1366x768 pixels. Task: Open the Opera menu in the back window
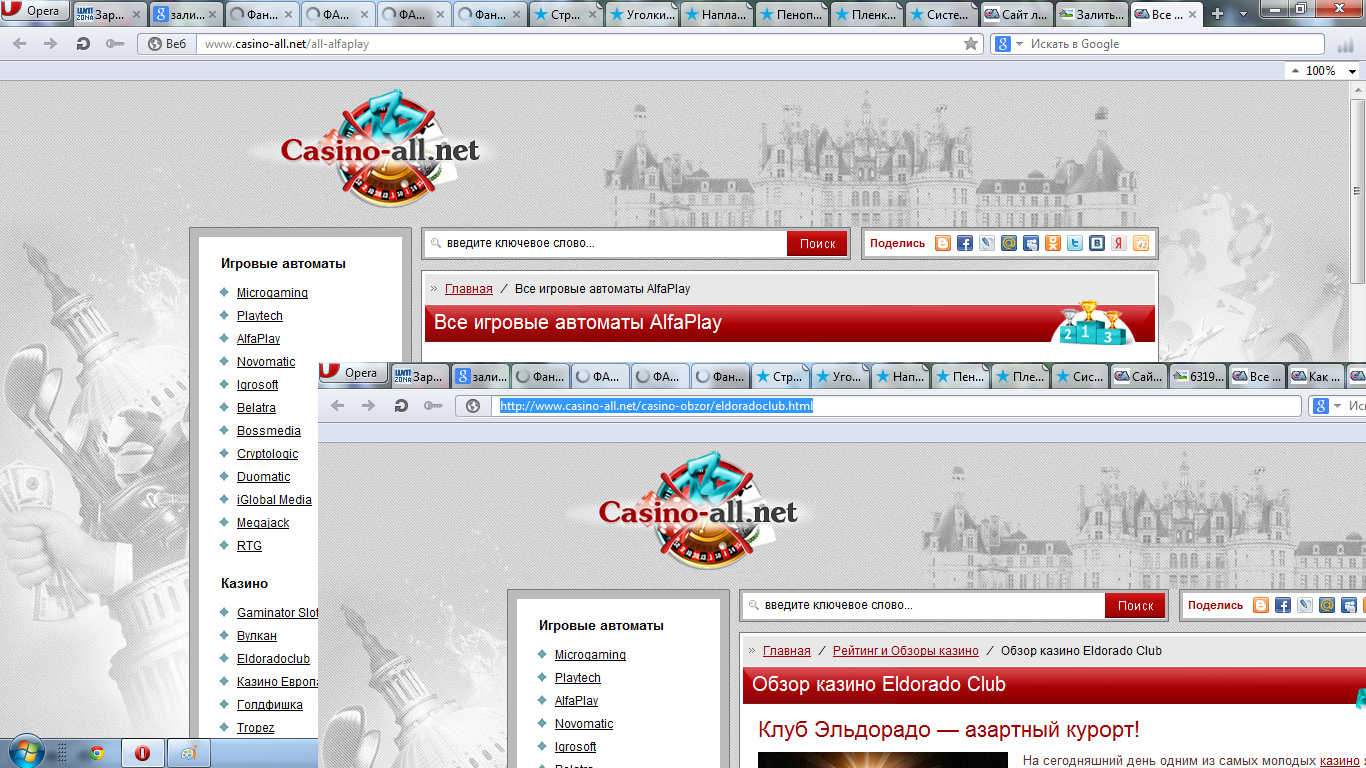click(35, 12)
